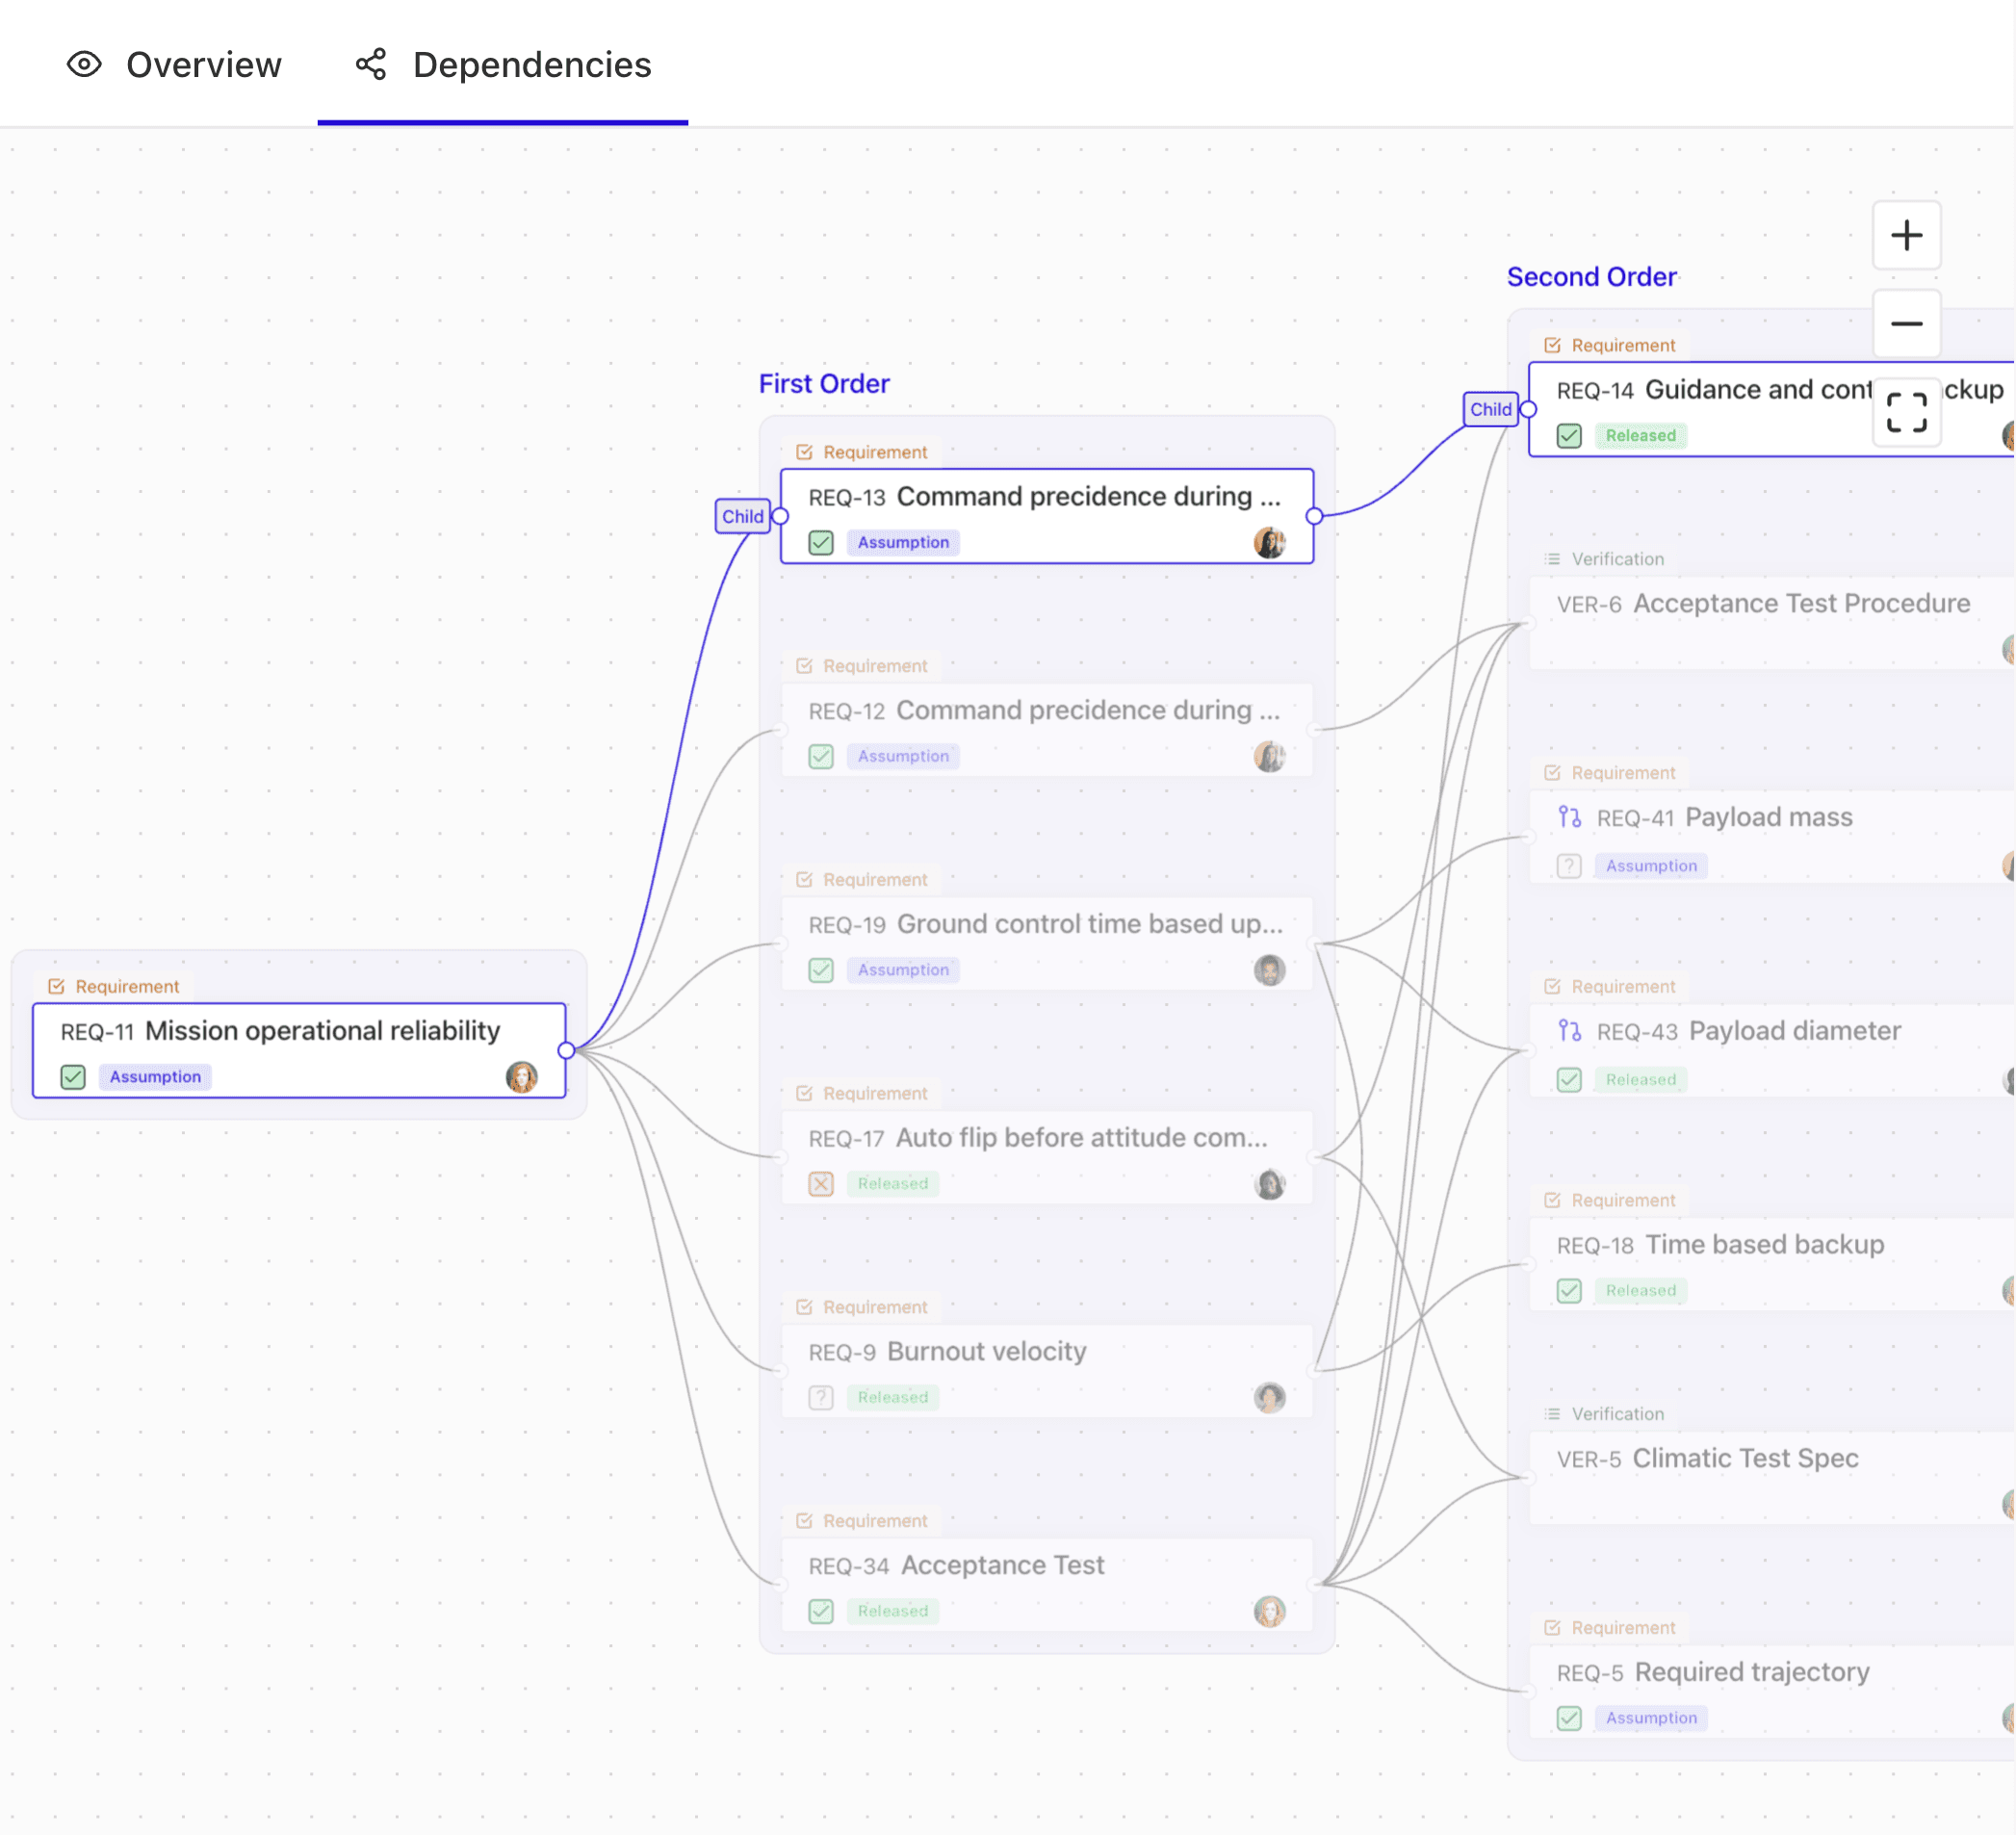Click the Child badge linking to REQ-14

(1490, 409)
